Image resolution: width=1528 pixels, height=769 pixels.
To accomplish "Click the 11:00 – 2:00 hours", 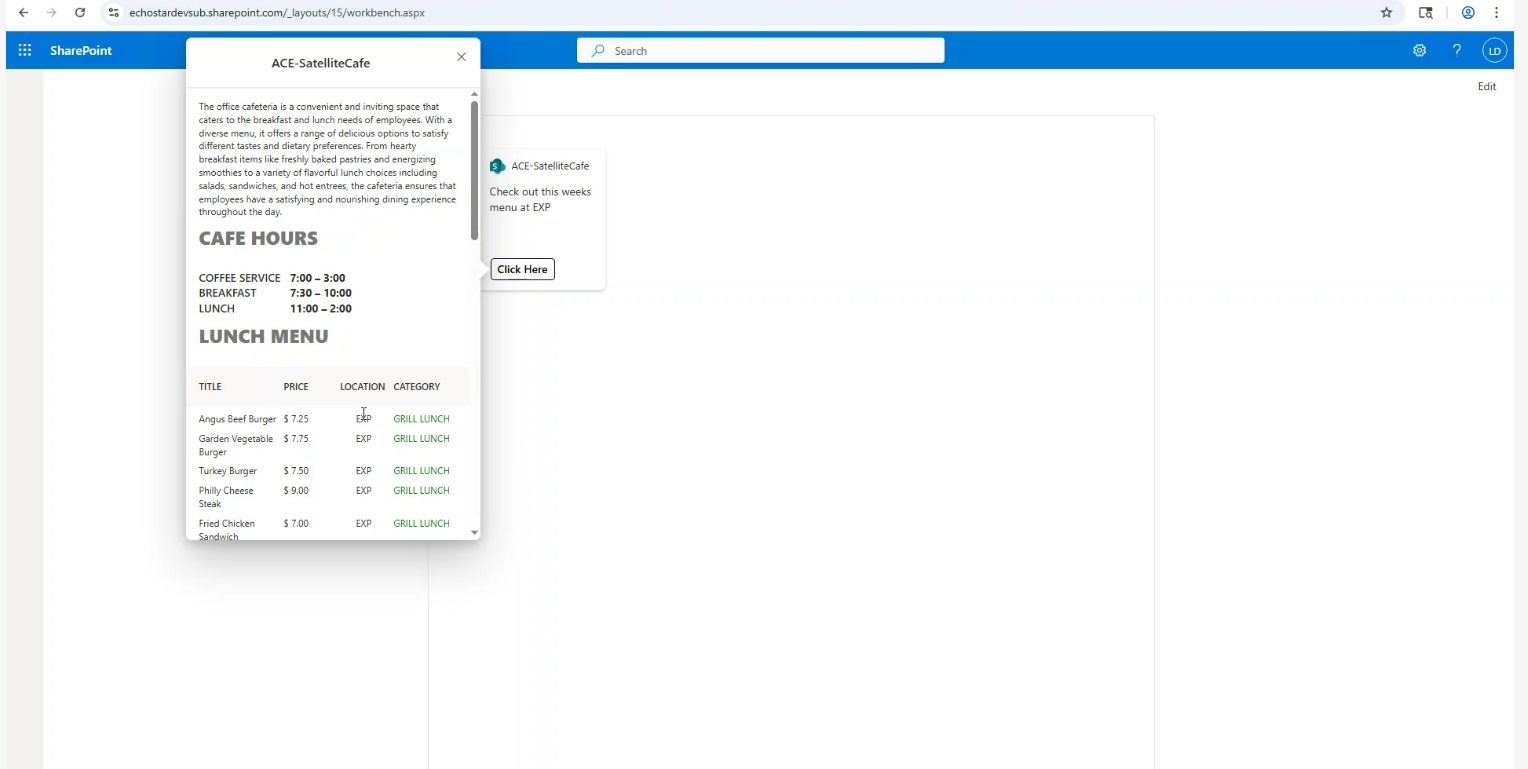I will click(320, 309).
